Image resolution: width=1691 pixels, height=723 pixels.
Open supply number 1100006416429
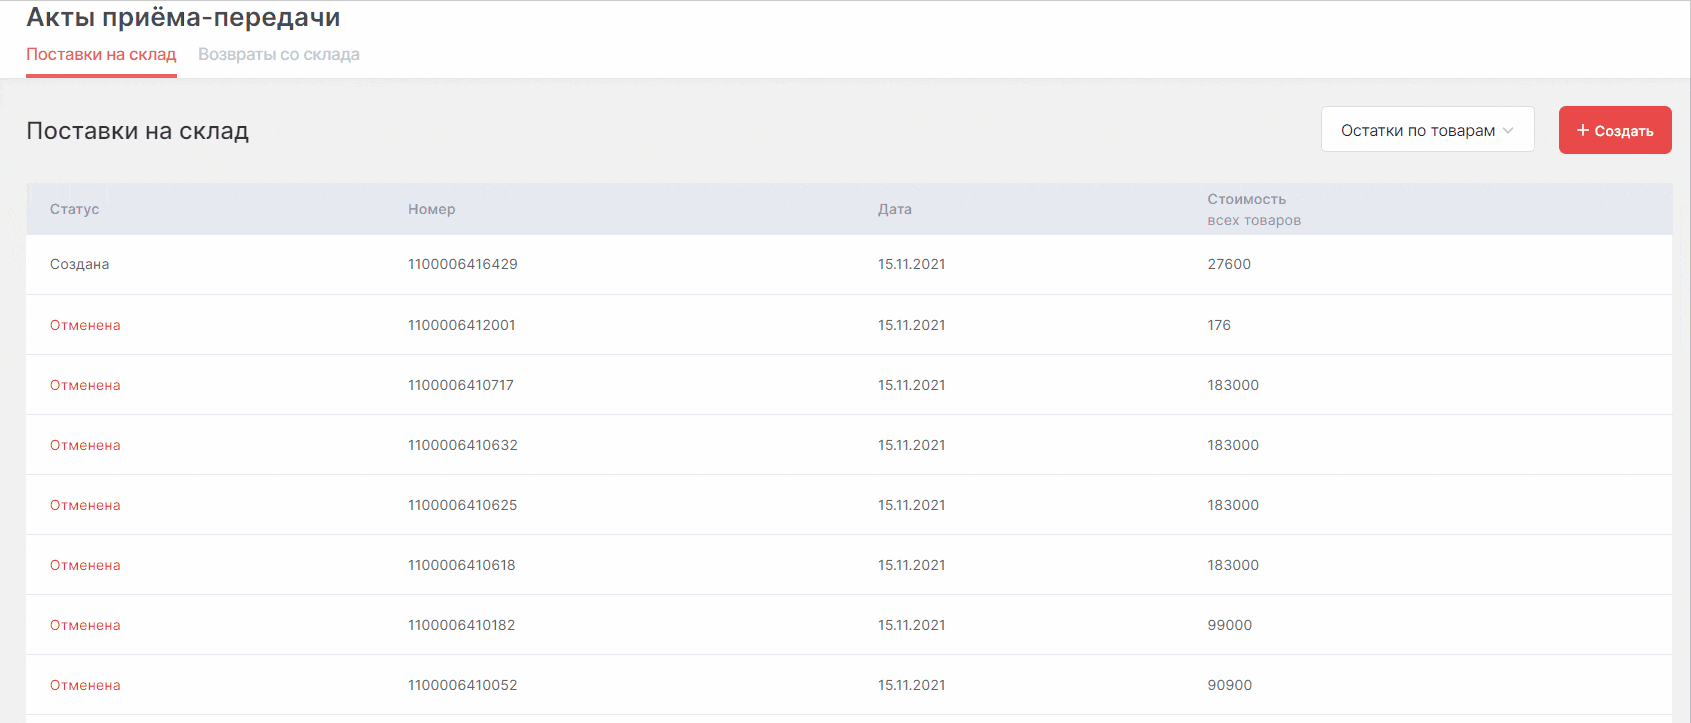tap(463, 264)
